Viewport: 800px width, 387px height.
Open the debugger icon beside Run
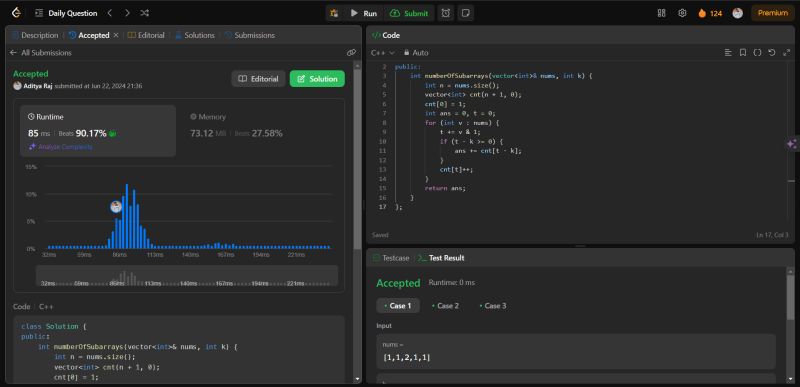pyautogui.click(x=334, y=13)
